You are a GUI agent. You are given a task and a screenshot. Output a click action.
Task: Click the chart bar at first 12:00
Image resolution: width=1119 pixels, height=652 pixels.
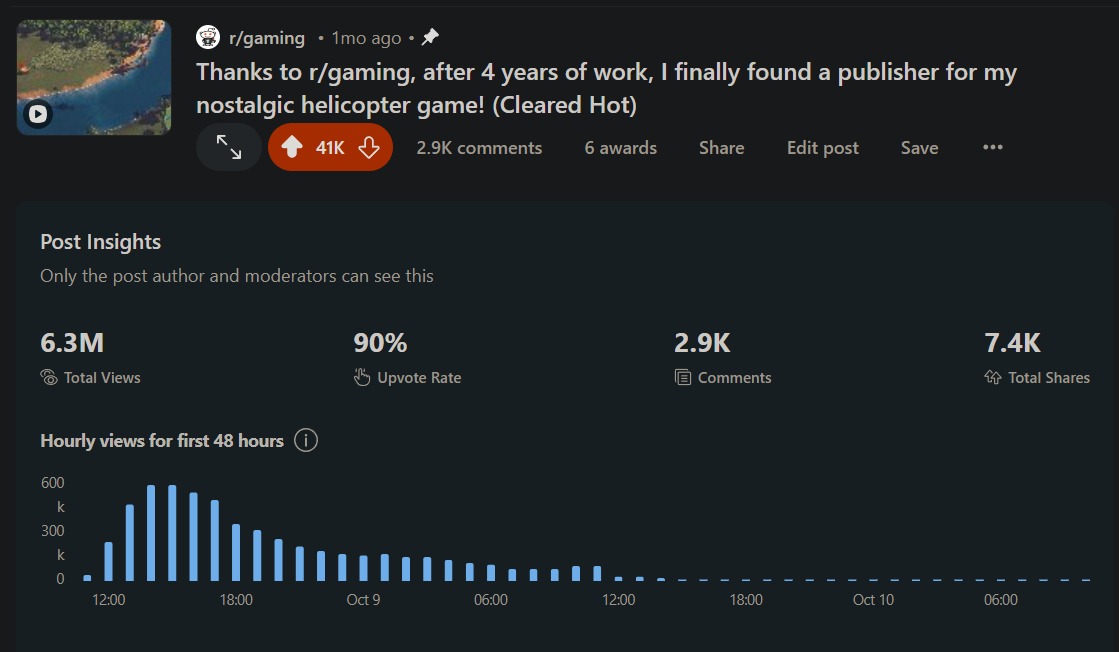point(108,561)
